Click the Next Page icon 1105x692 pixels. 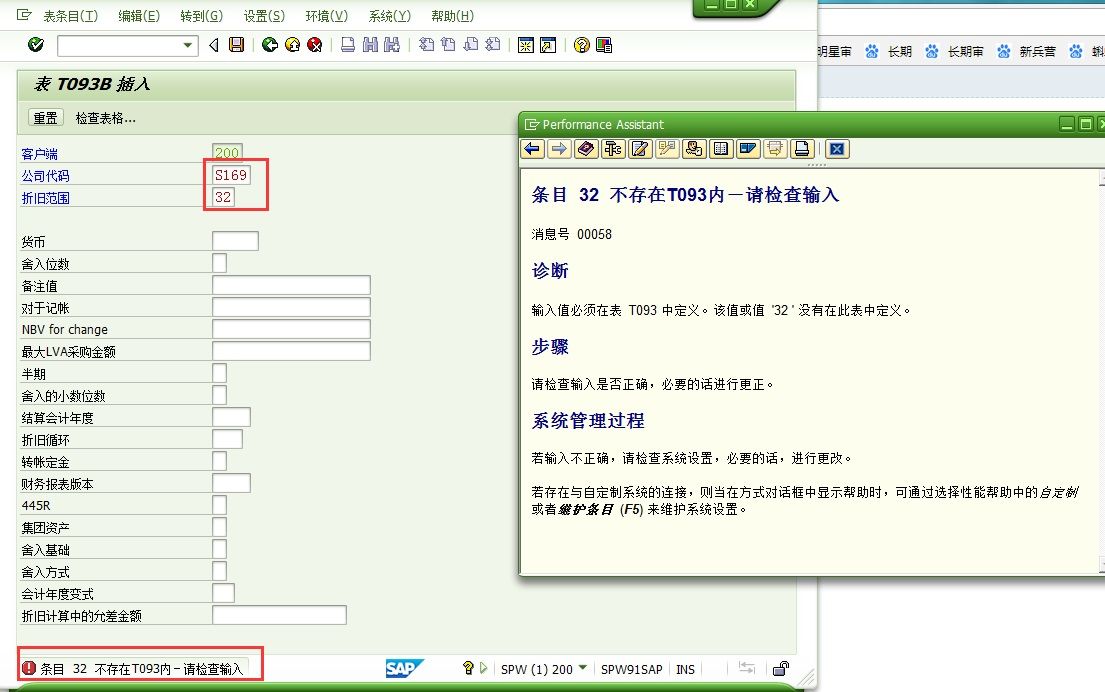[471, 45]
